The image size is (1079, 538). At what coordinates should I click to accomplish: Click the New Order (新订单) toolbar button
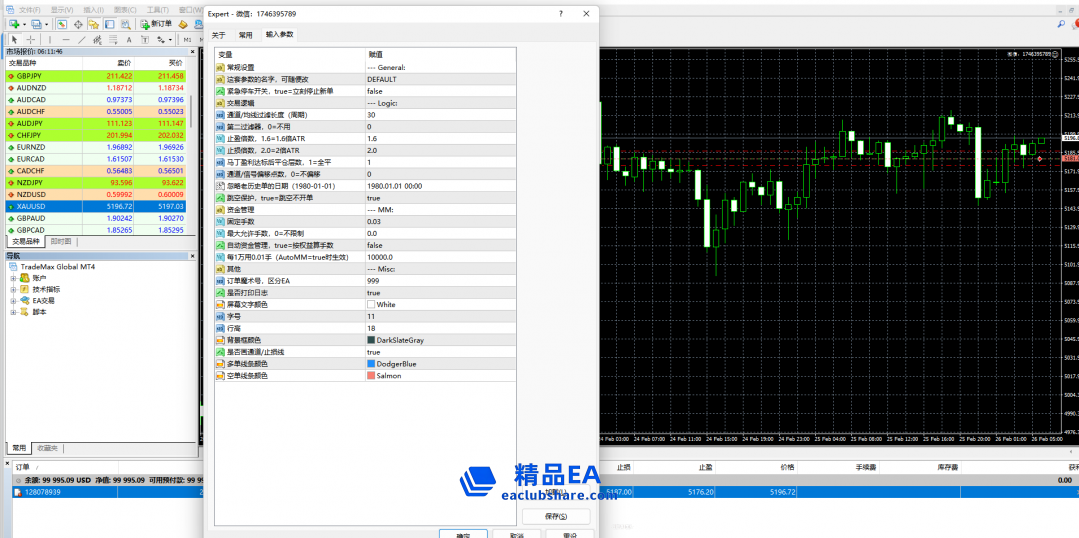[x=155, y=24]
